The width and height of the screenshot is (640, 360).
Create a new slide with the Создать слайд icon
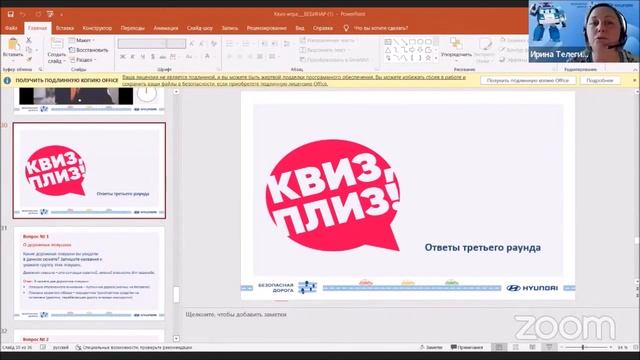(x=56, y=44)
